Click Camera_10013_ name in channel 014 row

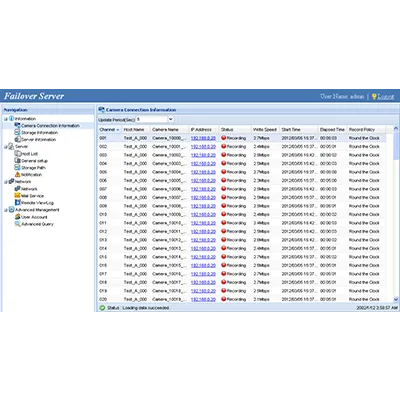(x=168, y=248)
